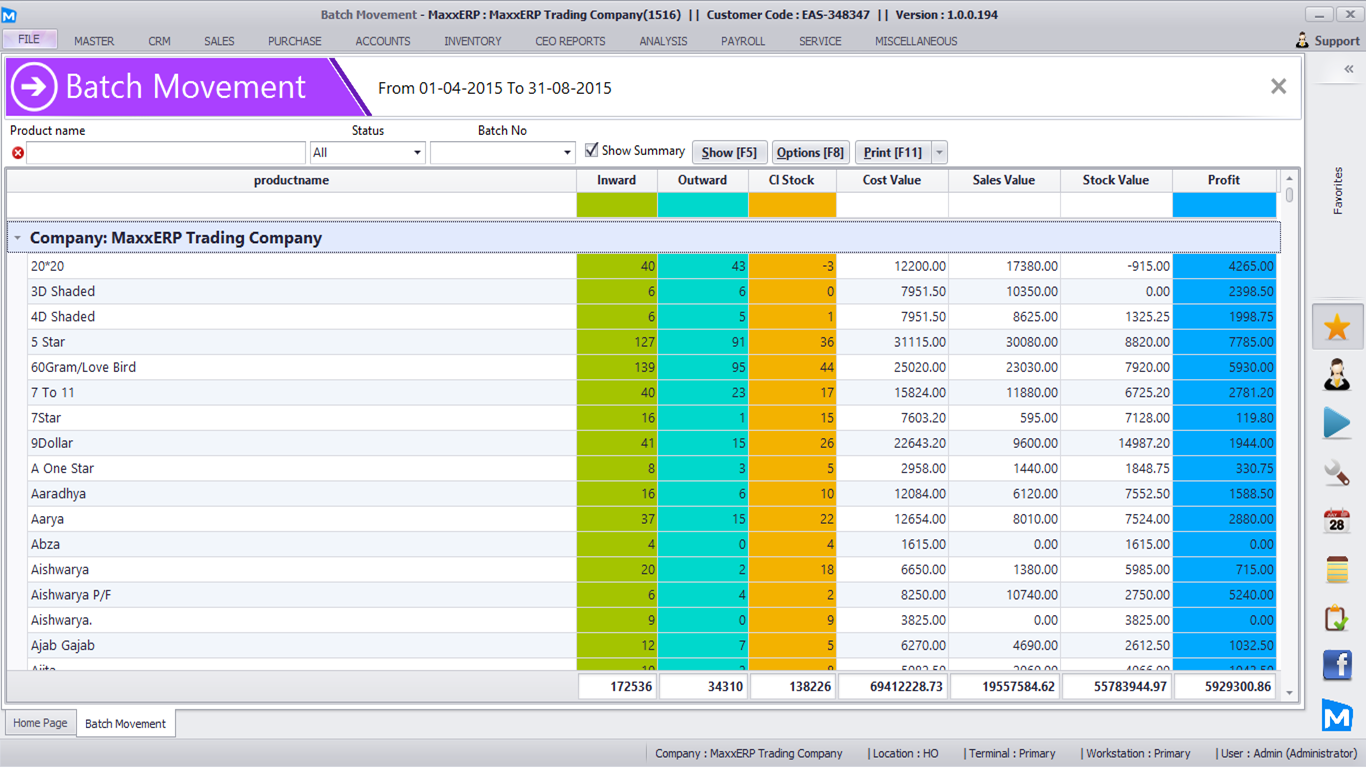Click the Profit column header
Viewport: 1366px width, 768px height.
pos(1223,180)
